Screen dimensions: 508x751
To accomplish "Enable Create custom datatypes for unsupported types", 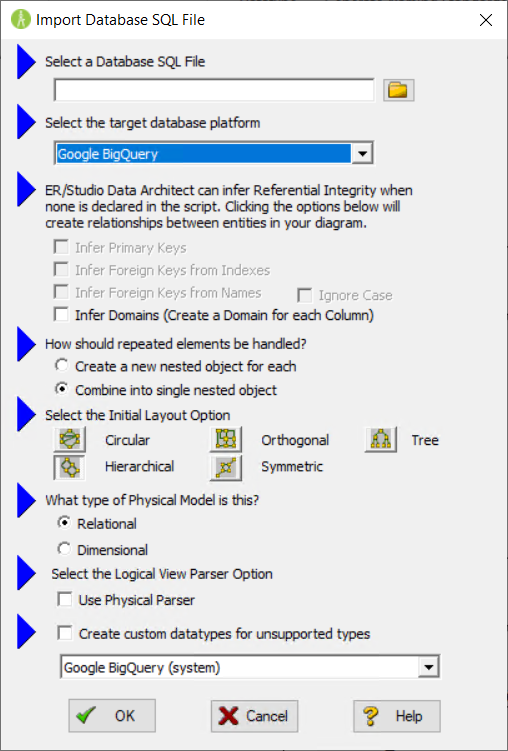I will point(65,633).
